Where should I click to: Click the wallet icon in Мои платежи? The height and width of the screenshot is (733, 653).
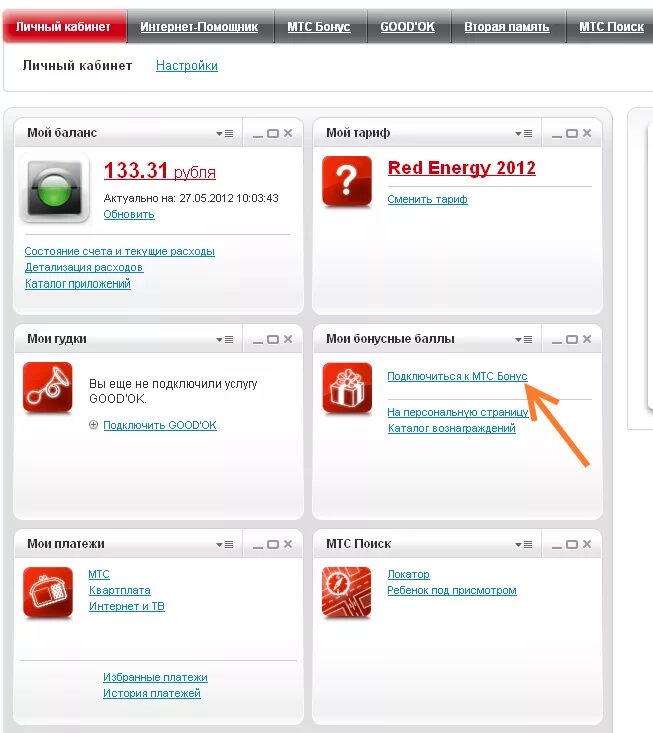(48, 592)
